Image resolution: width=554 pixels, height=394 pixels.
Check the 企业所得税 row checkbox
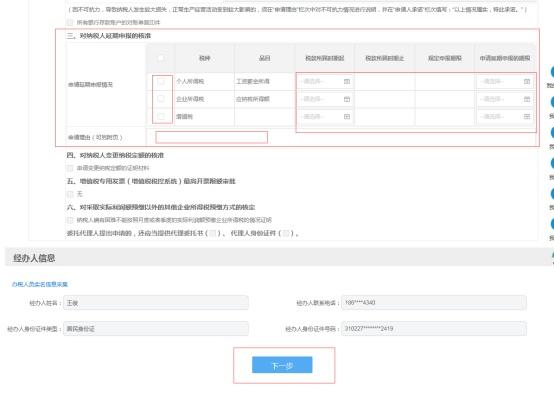click(161, 99)
